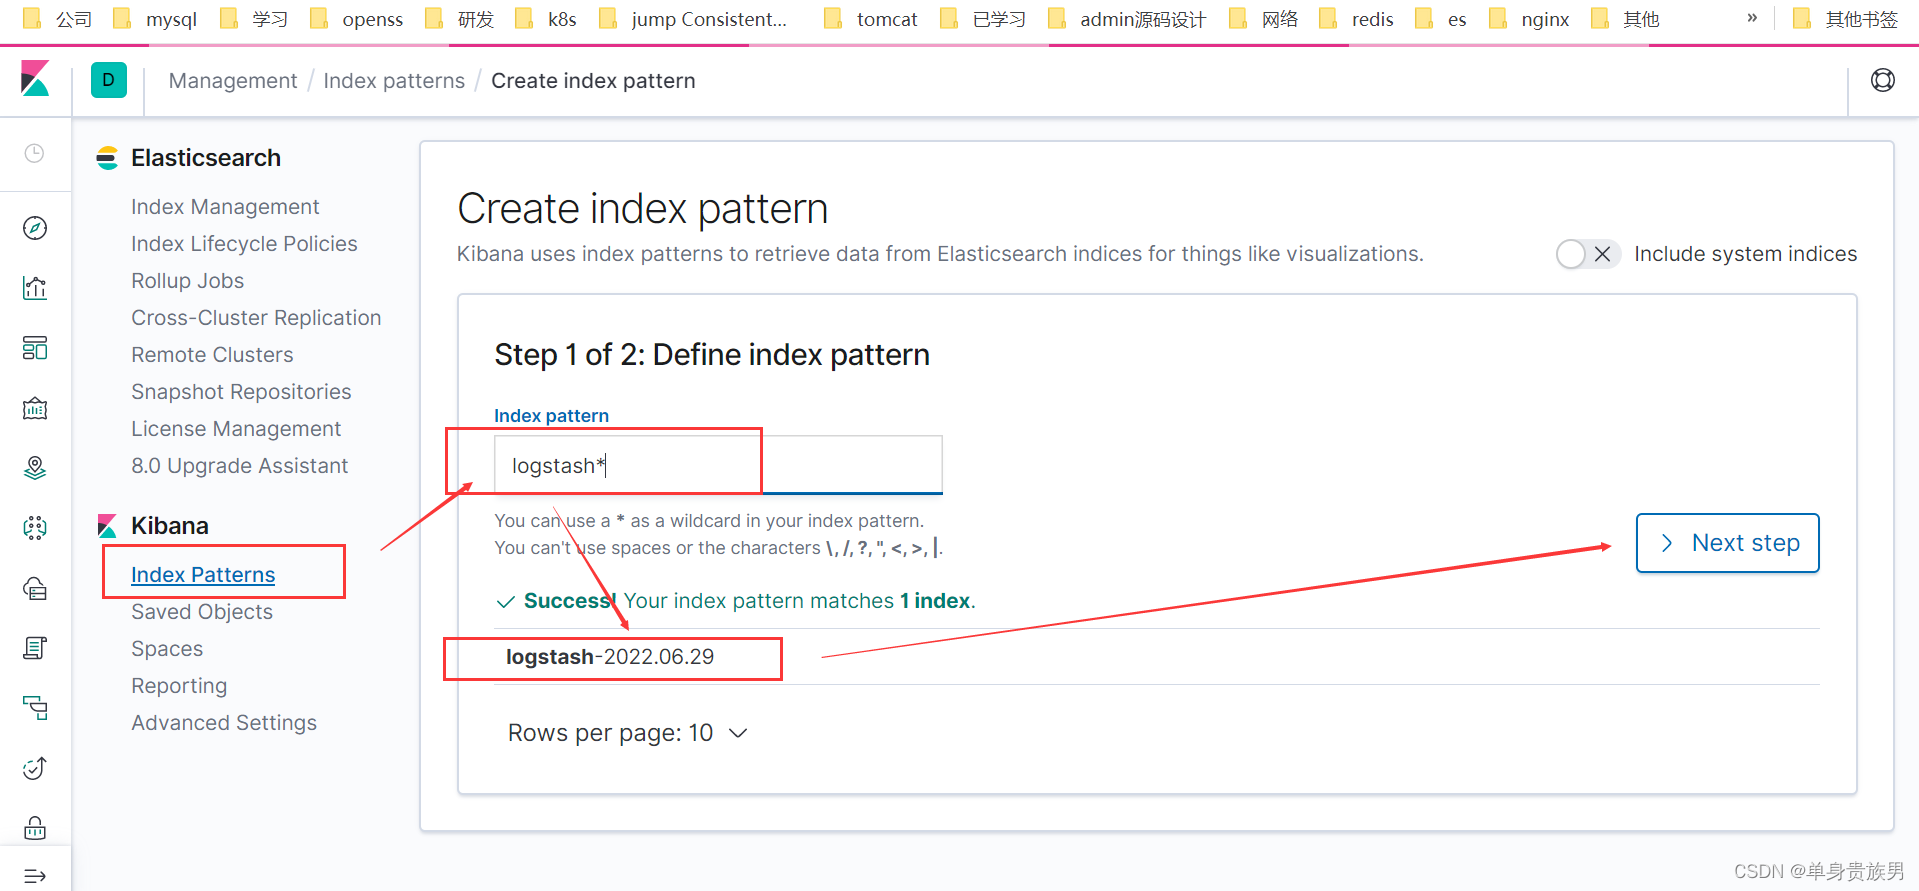Open 网络 bookmark folder
Viewport: 1919px width, 891px height.
point(1264,19)
